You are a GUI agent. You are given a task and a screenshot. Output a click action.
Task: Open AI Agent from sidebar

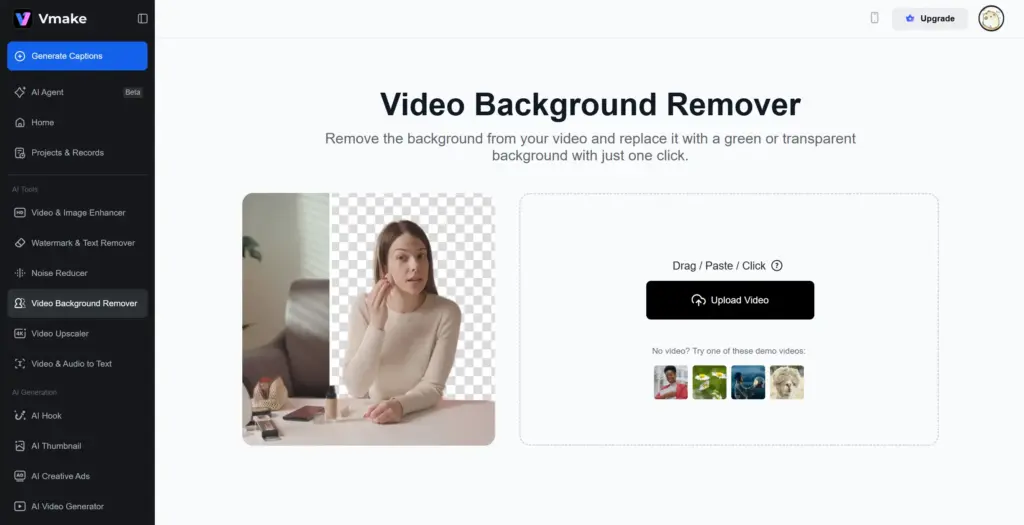77,92
